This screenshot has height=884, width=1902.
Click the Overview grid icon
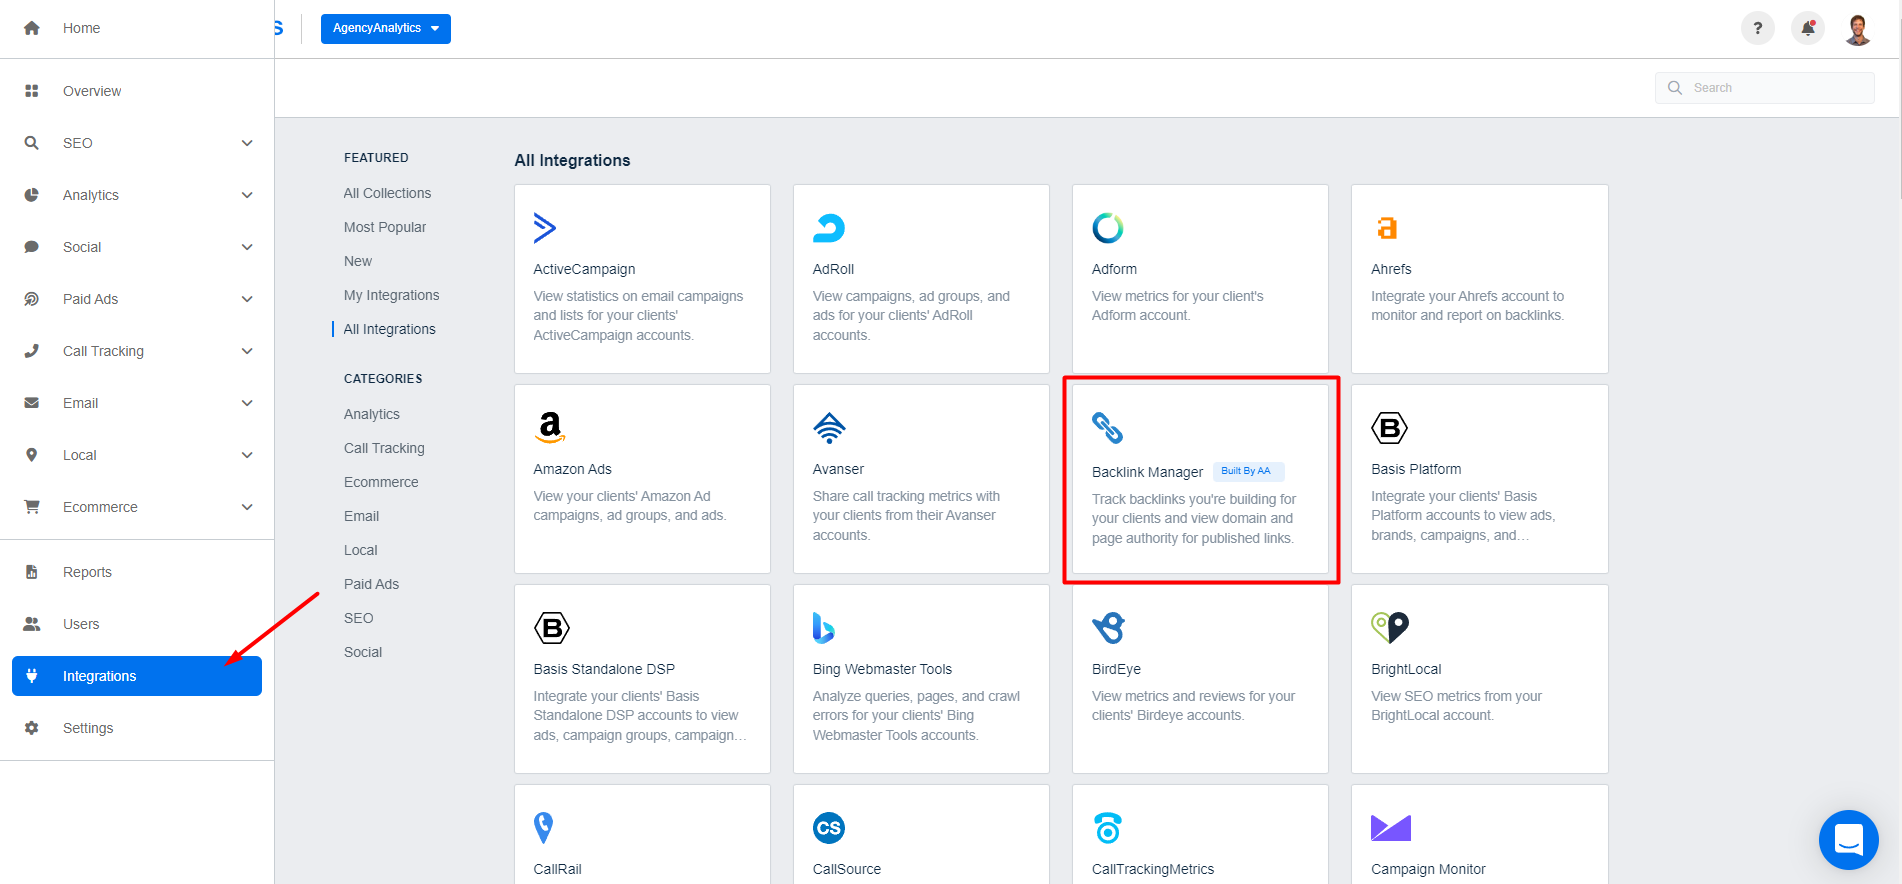32,91
